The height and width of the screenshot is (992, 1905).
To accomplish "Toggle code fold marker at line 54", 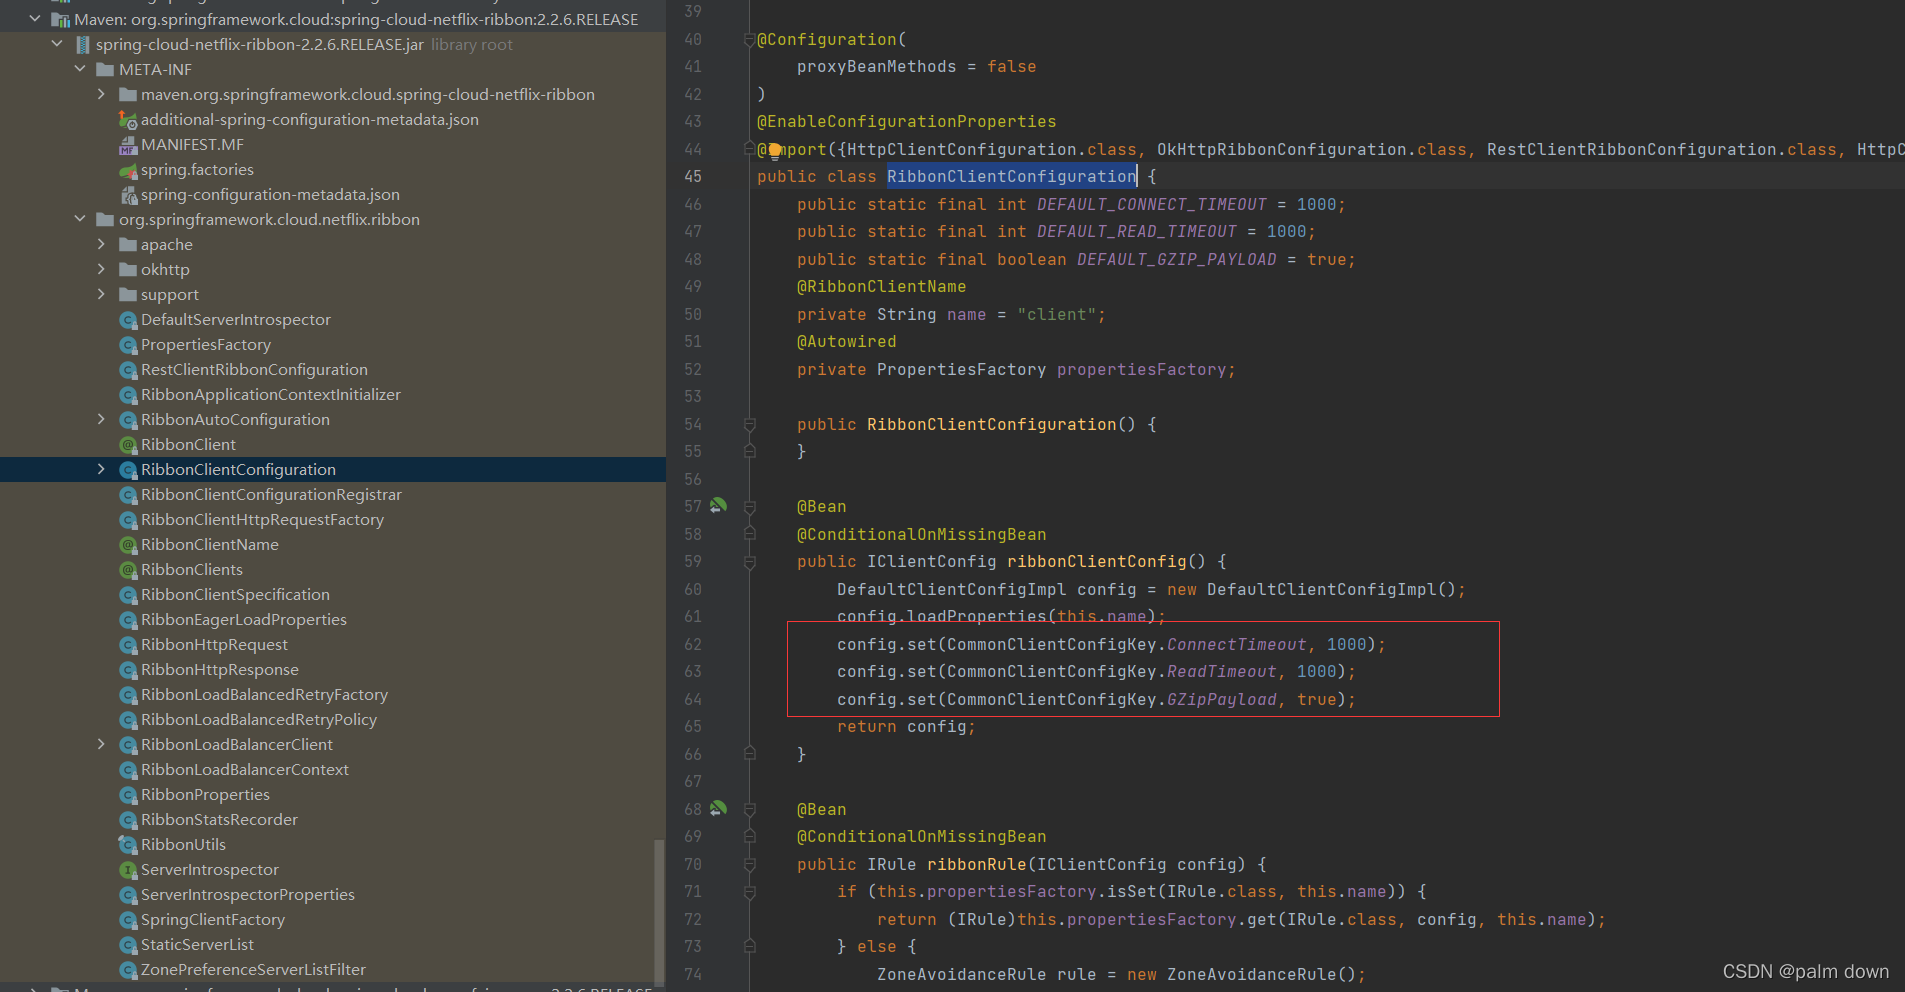I will (x=749, y=425).
